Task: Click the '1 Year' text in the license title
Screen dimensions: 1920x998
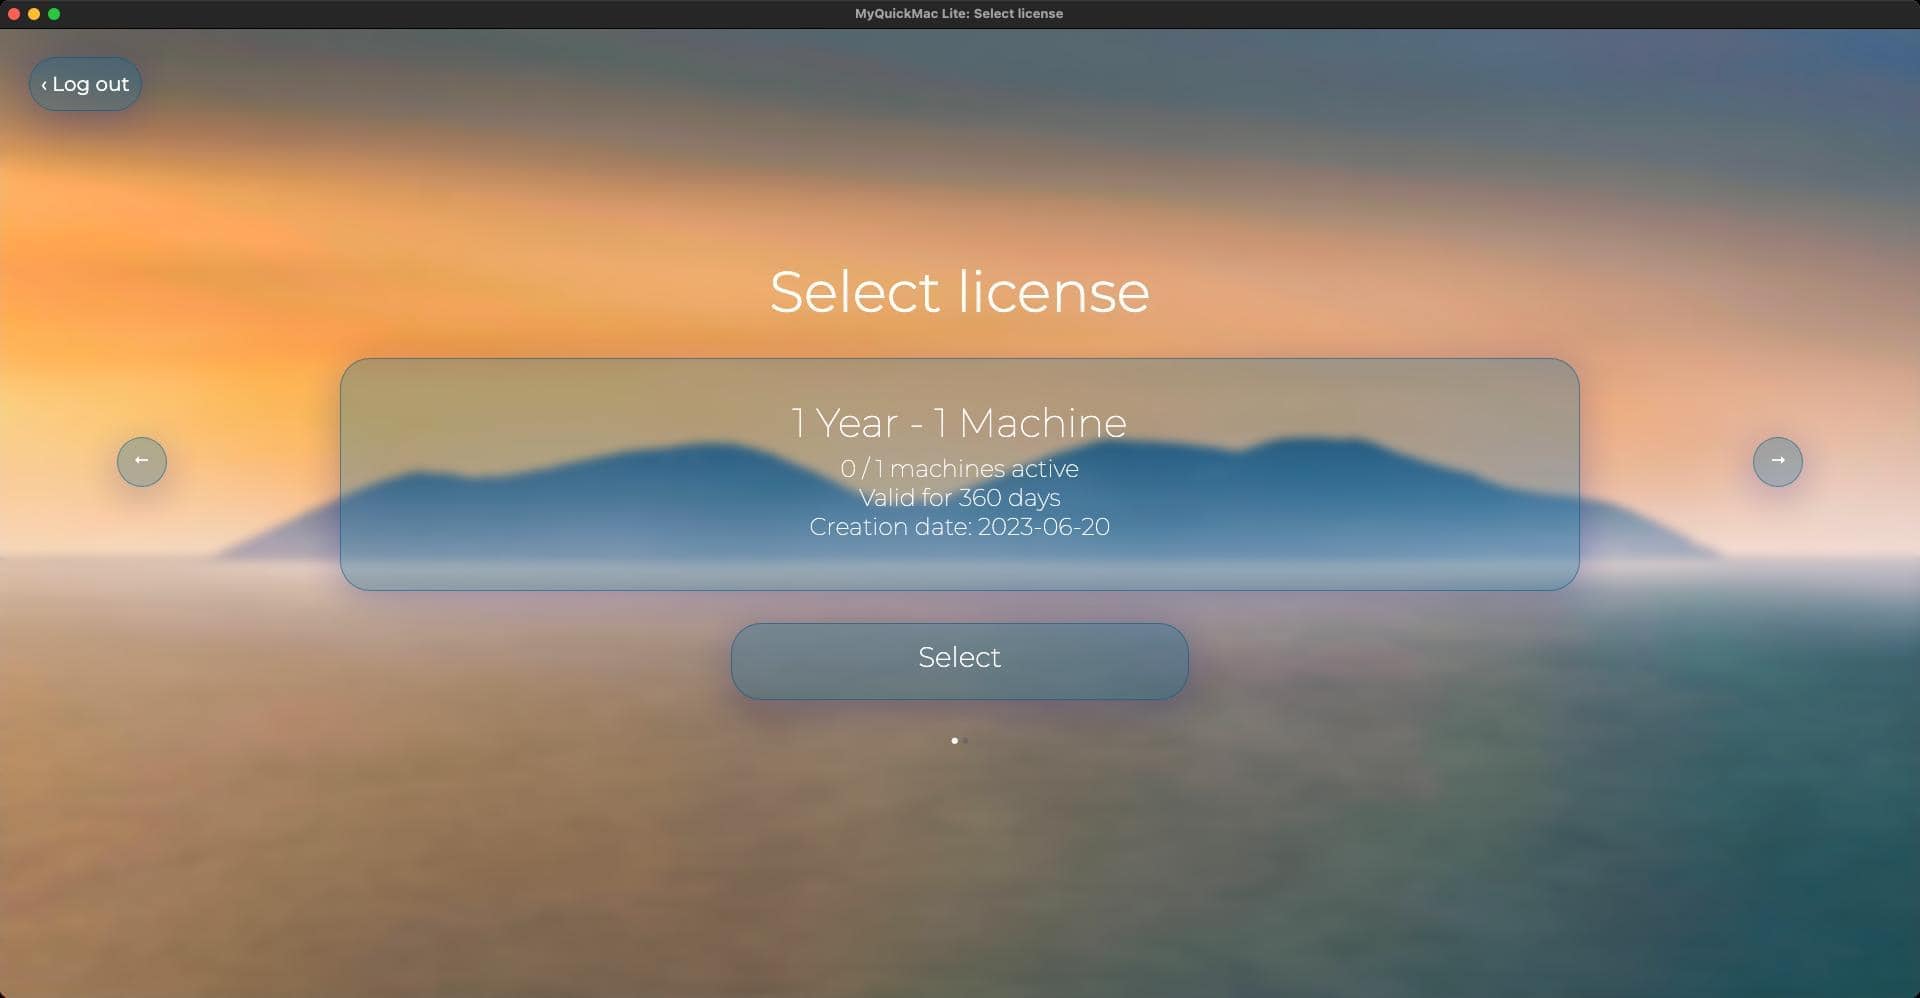Action: [x=845, y=423]
